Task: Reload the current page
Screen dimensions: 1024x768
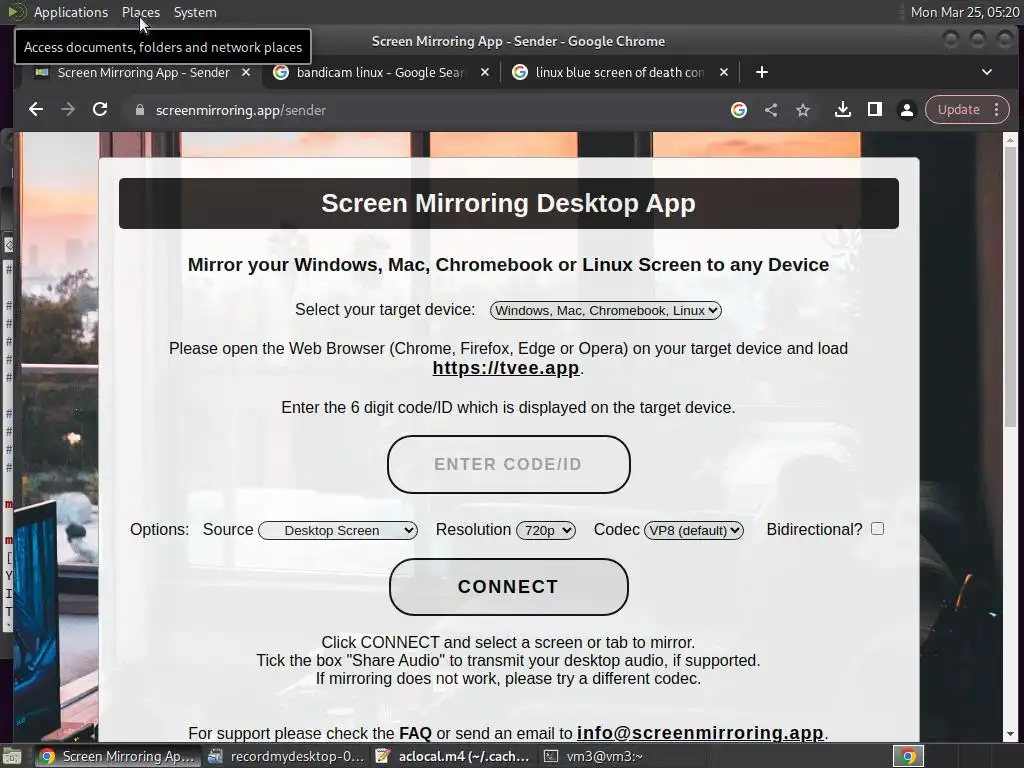Action: pos(100,110)
